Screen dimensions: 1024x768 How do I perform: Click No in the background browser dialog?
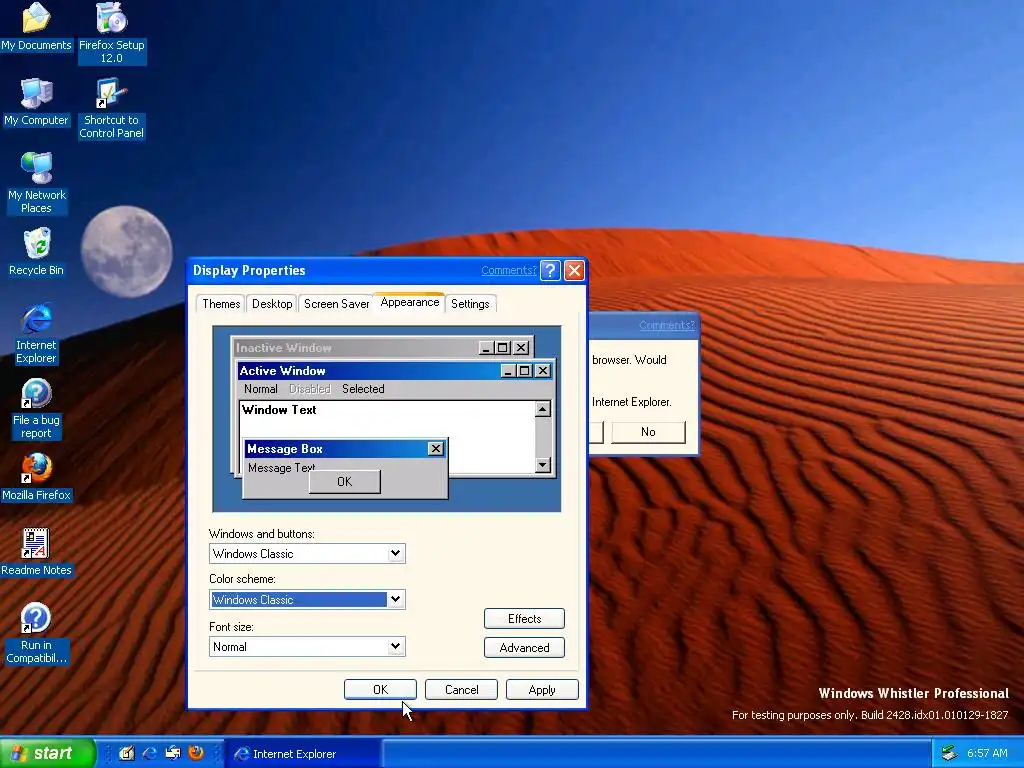pyautogui.click(x=648, y=432)
